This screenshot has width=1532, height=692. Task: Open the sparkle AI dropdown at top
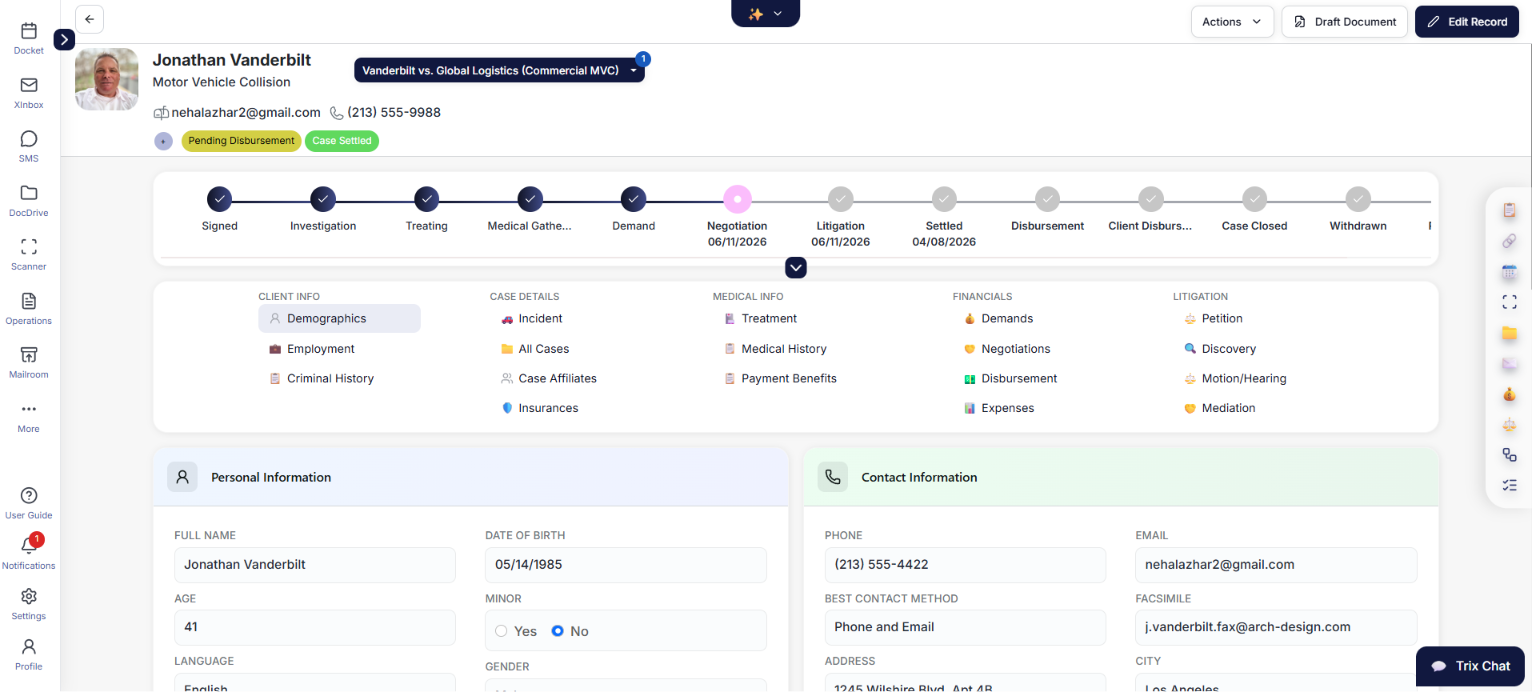pos(766,13)
